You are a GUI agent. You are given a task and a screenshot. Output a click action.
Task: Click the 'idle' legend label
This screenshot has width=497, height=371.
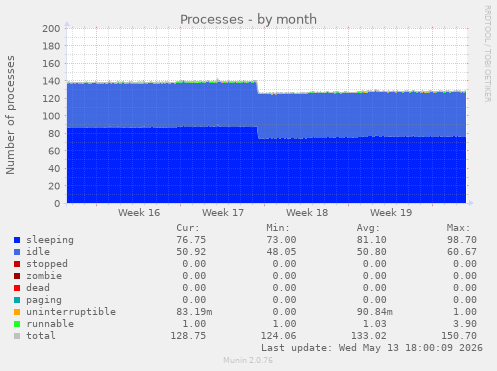coord(38,252)
